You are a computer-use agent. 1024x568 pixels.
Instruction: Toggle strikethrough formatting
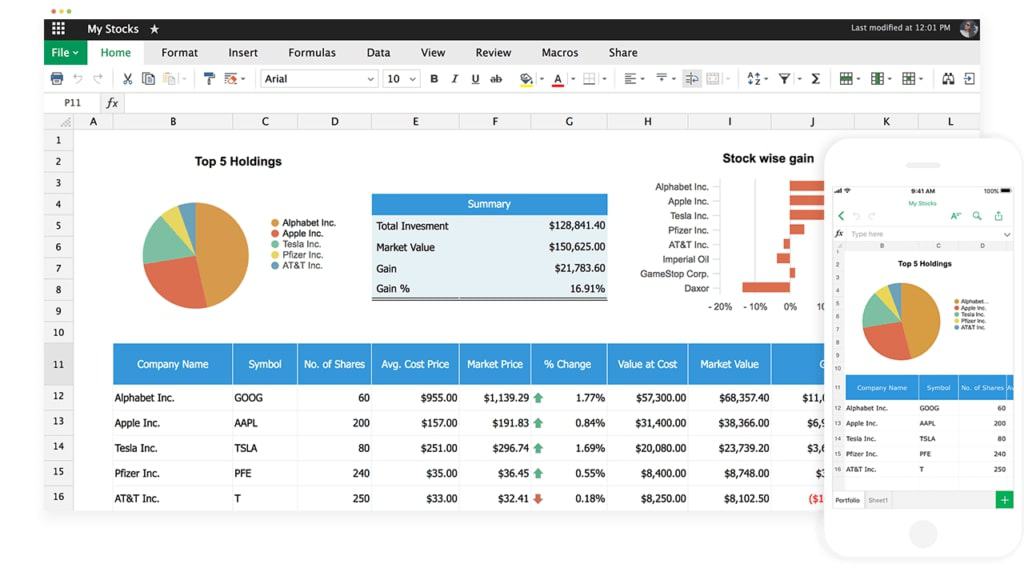[x=496, y=79]
